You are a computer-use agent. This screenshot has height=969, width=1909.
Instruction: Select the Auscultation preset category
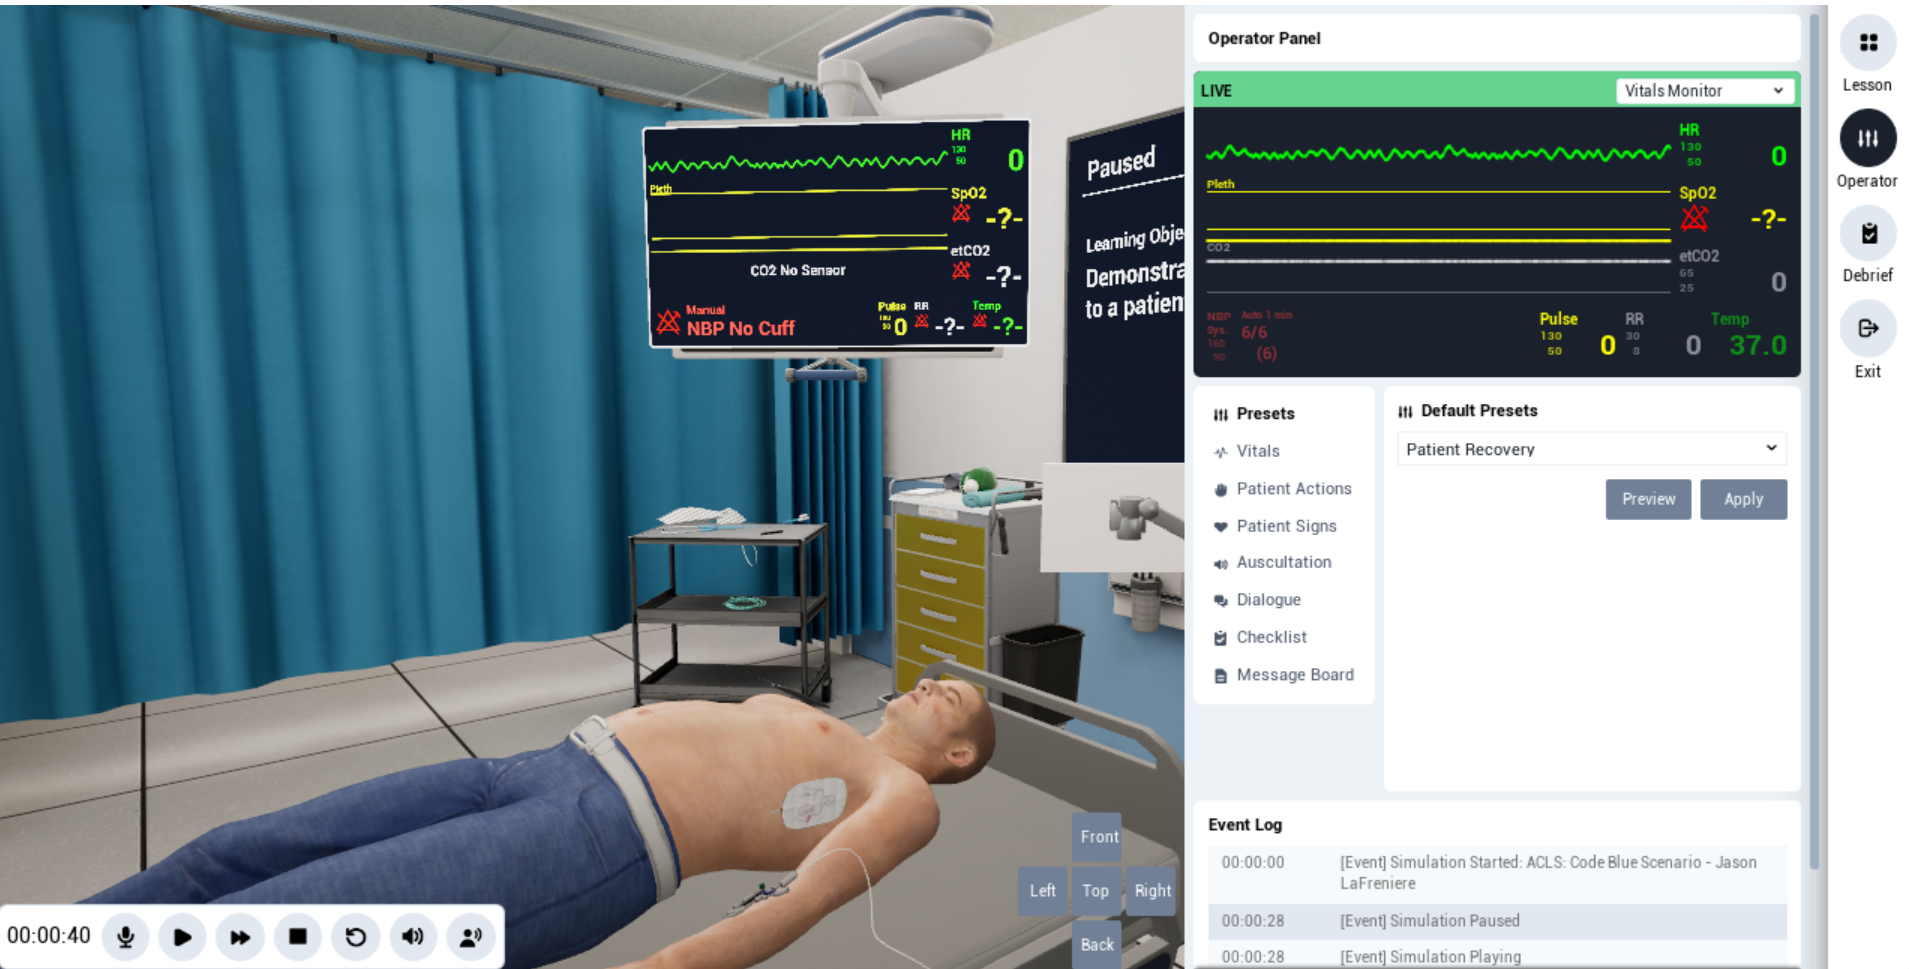(1283, 562)
